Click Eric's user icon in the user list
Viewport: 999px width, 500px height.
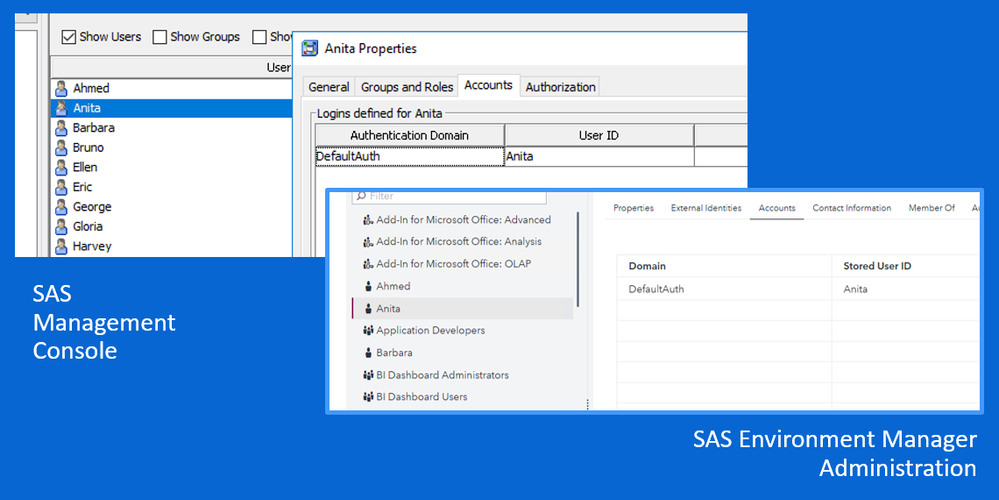pos(61,187)
